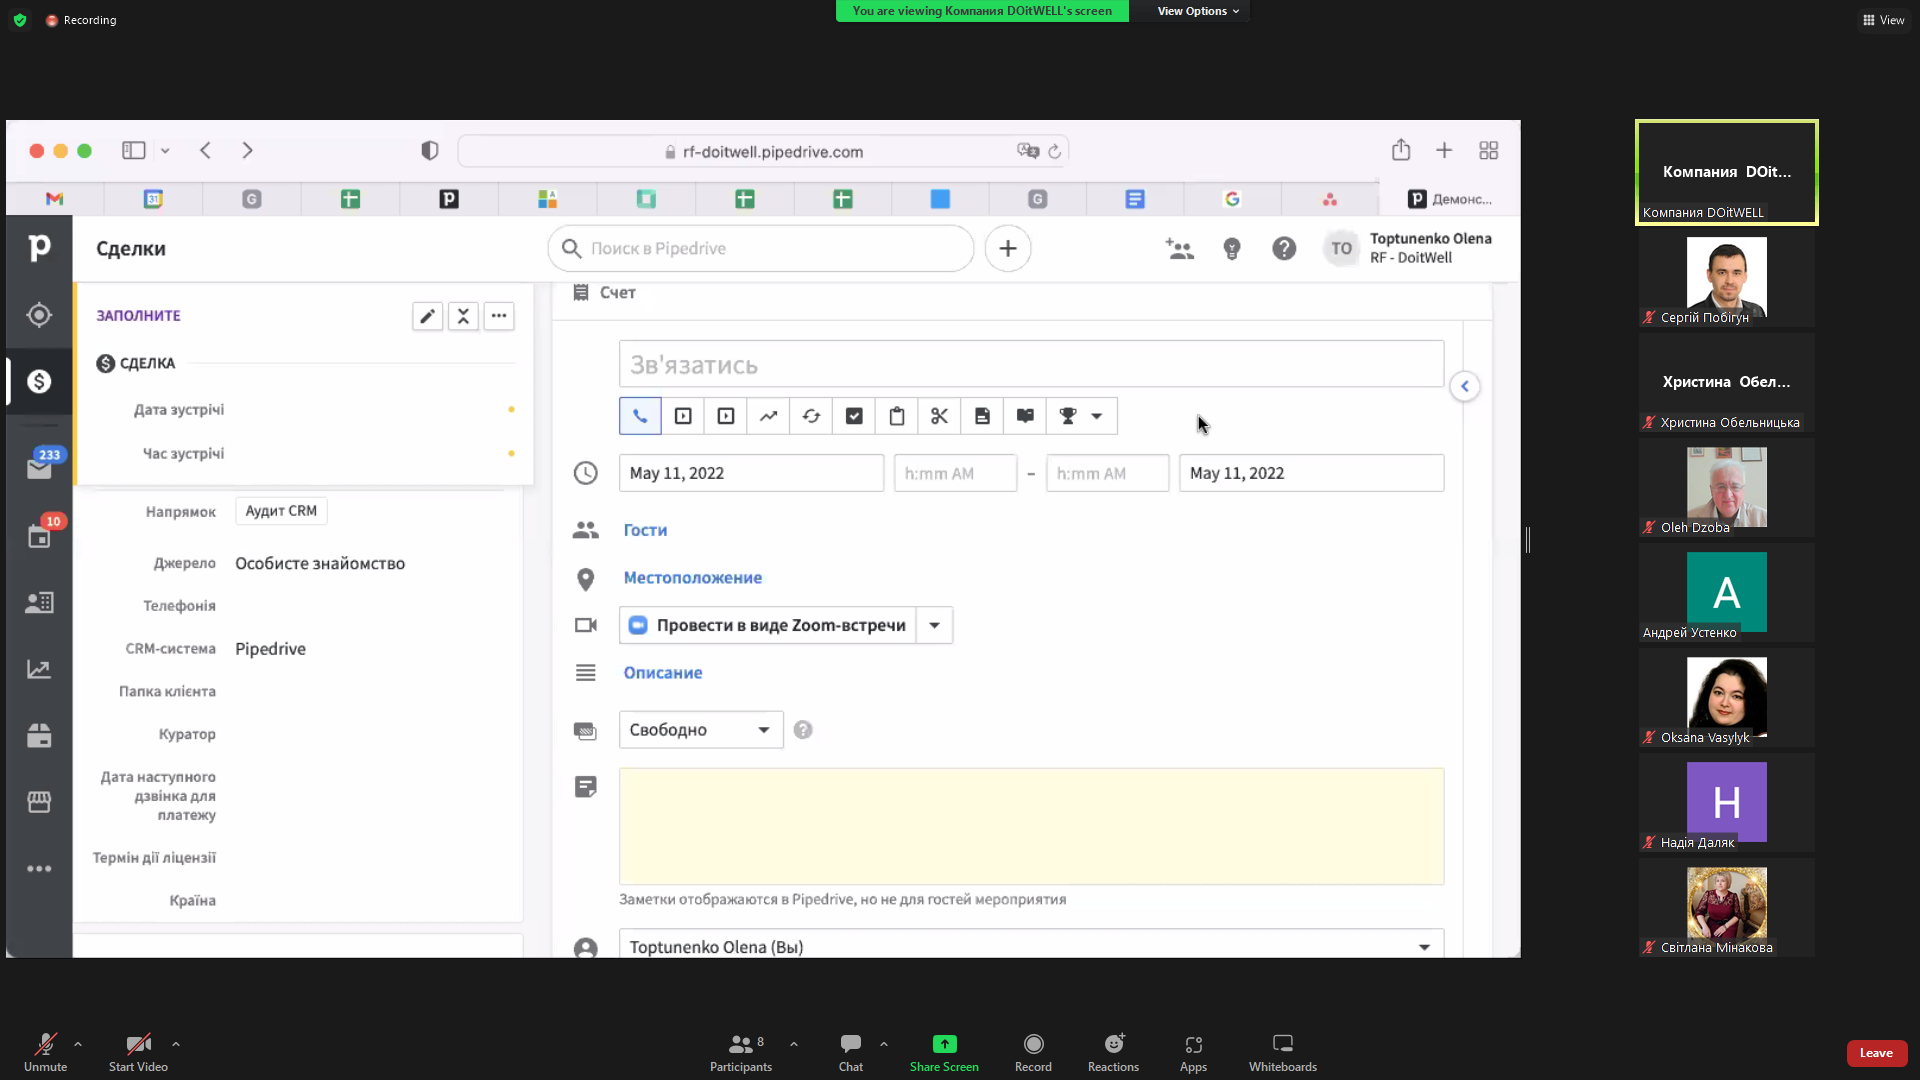Open the Google browser tab
This screenshot has height=1080, width=1920.
pos(1232,199)
